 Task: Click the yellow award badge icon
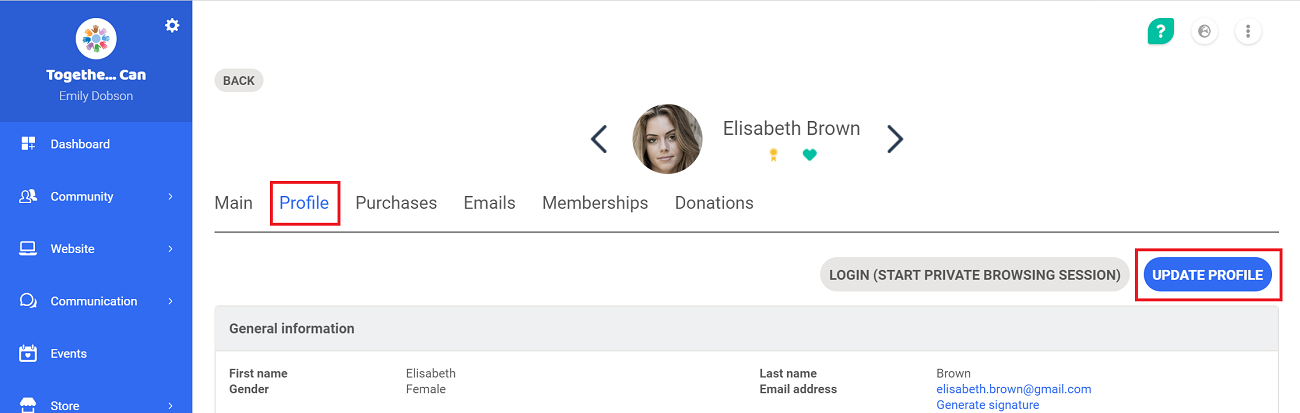pyautogui.click(x=773, y=155)
